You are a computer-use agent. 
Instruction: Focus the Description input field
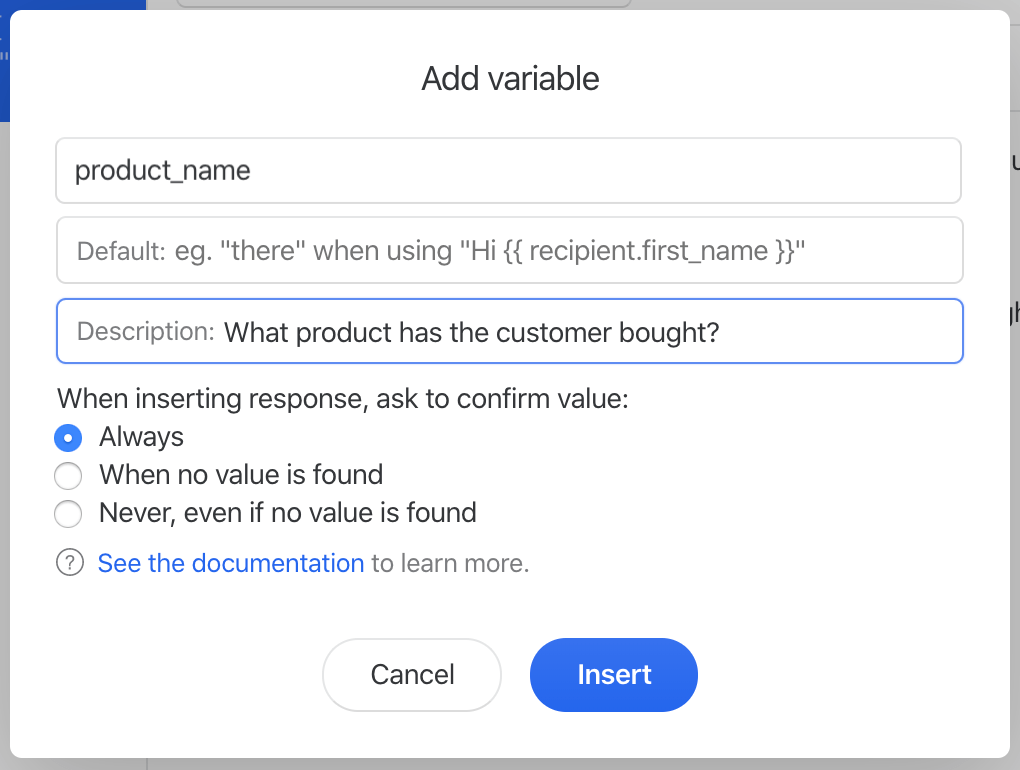pos(509,331)
